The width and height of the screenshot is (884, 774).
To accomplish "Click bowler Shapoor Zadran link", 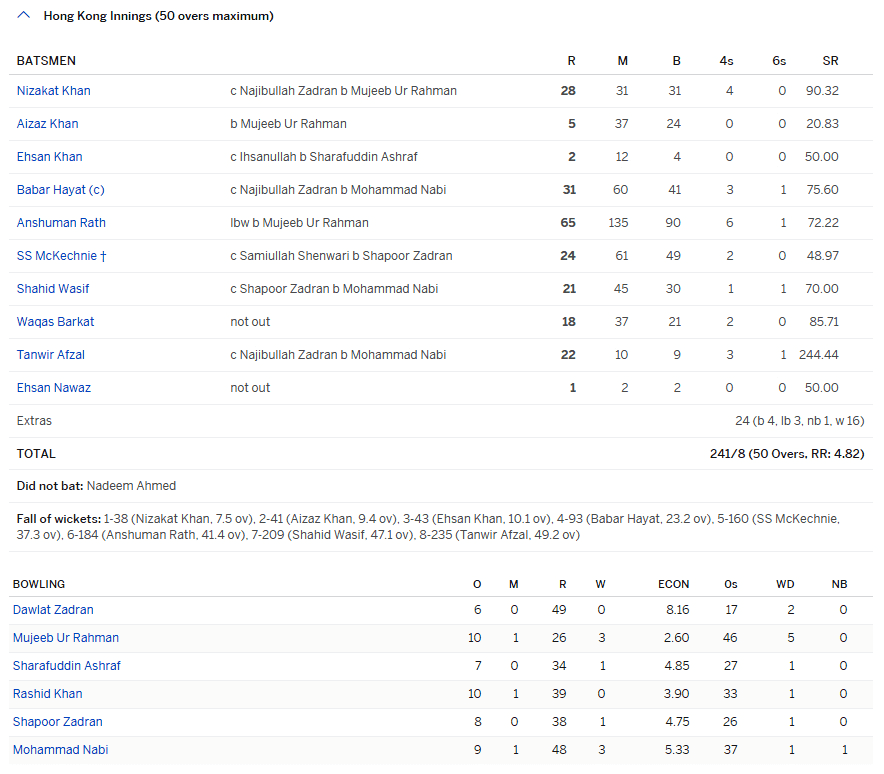I will [x=57, y=722].
